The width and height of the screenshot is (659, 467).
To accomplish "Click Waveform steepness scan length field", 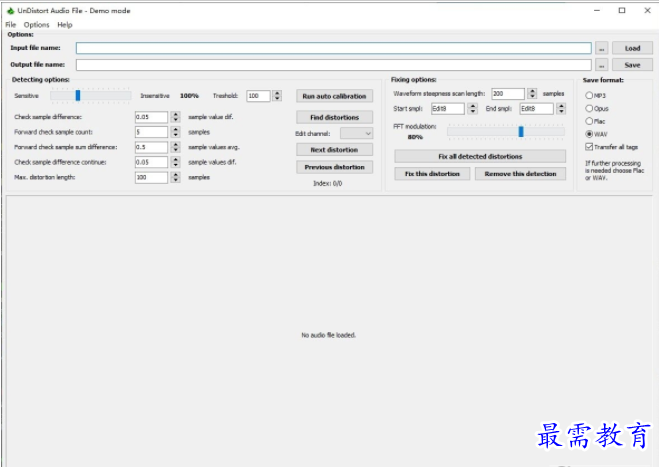I will pos(508,93).
